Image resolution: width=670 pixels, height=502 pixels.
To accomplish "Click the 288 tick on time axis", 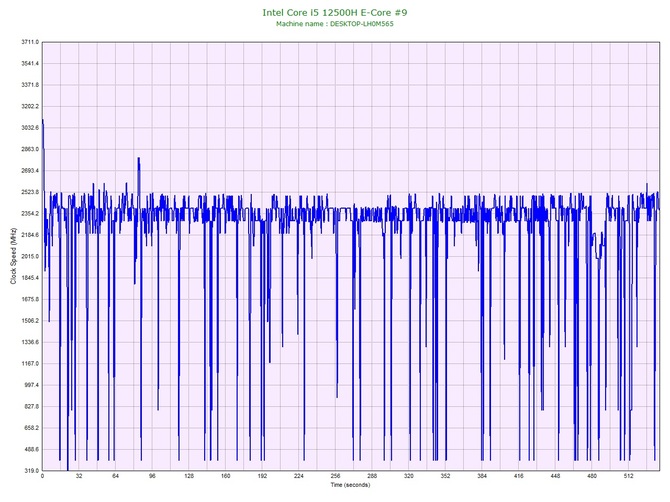I will click(x=372, y=476).
